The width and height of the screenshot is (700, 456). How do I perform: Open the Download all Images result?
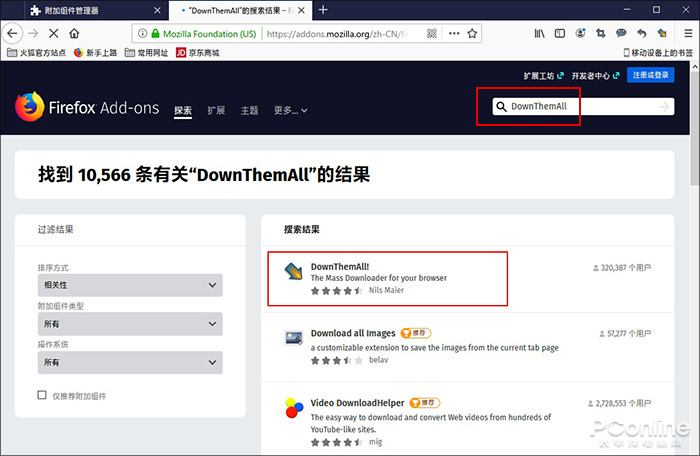pyautogui.click(x=353, y=333)
